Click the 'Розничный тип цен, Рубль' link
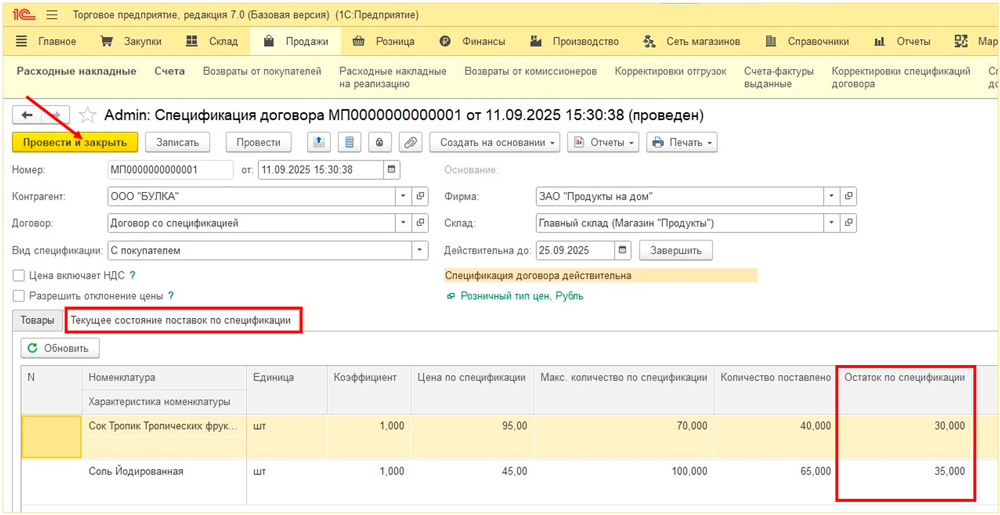The width and height of the screenshot is (1000, 515). click(x=521, y=296)
